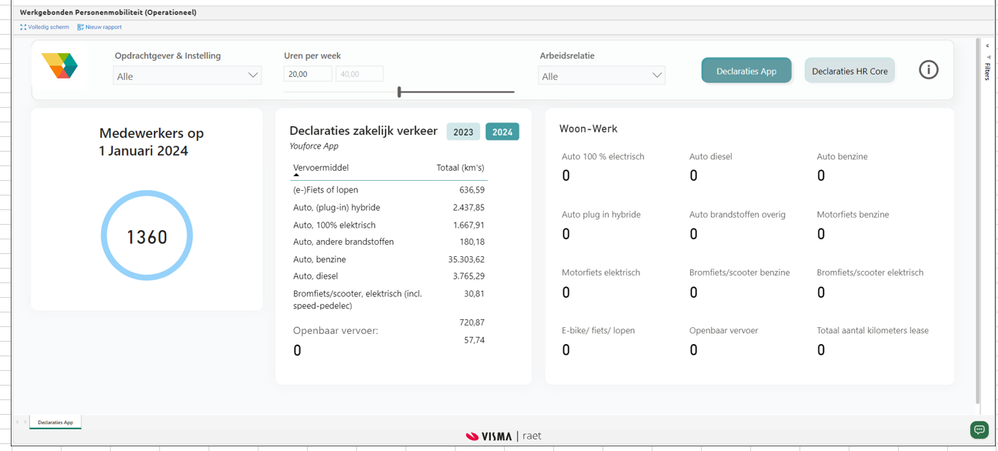The height and width of the screenshot is (451, 998).
Task: Click the value 720,87
Action: 472,323
